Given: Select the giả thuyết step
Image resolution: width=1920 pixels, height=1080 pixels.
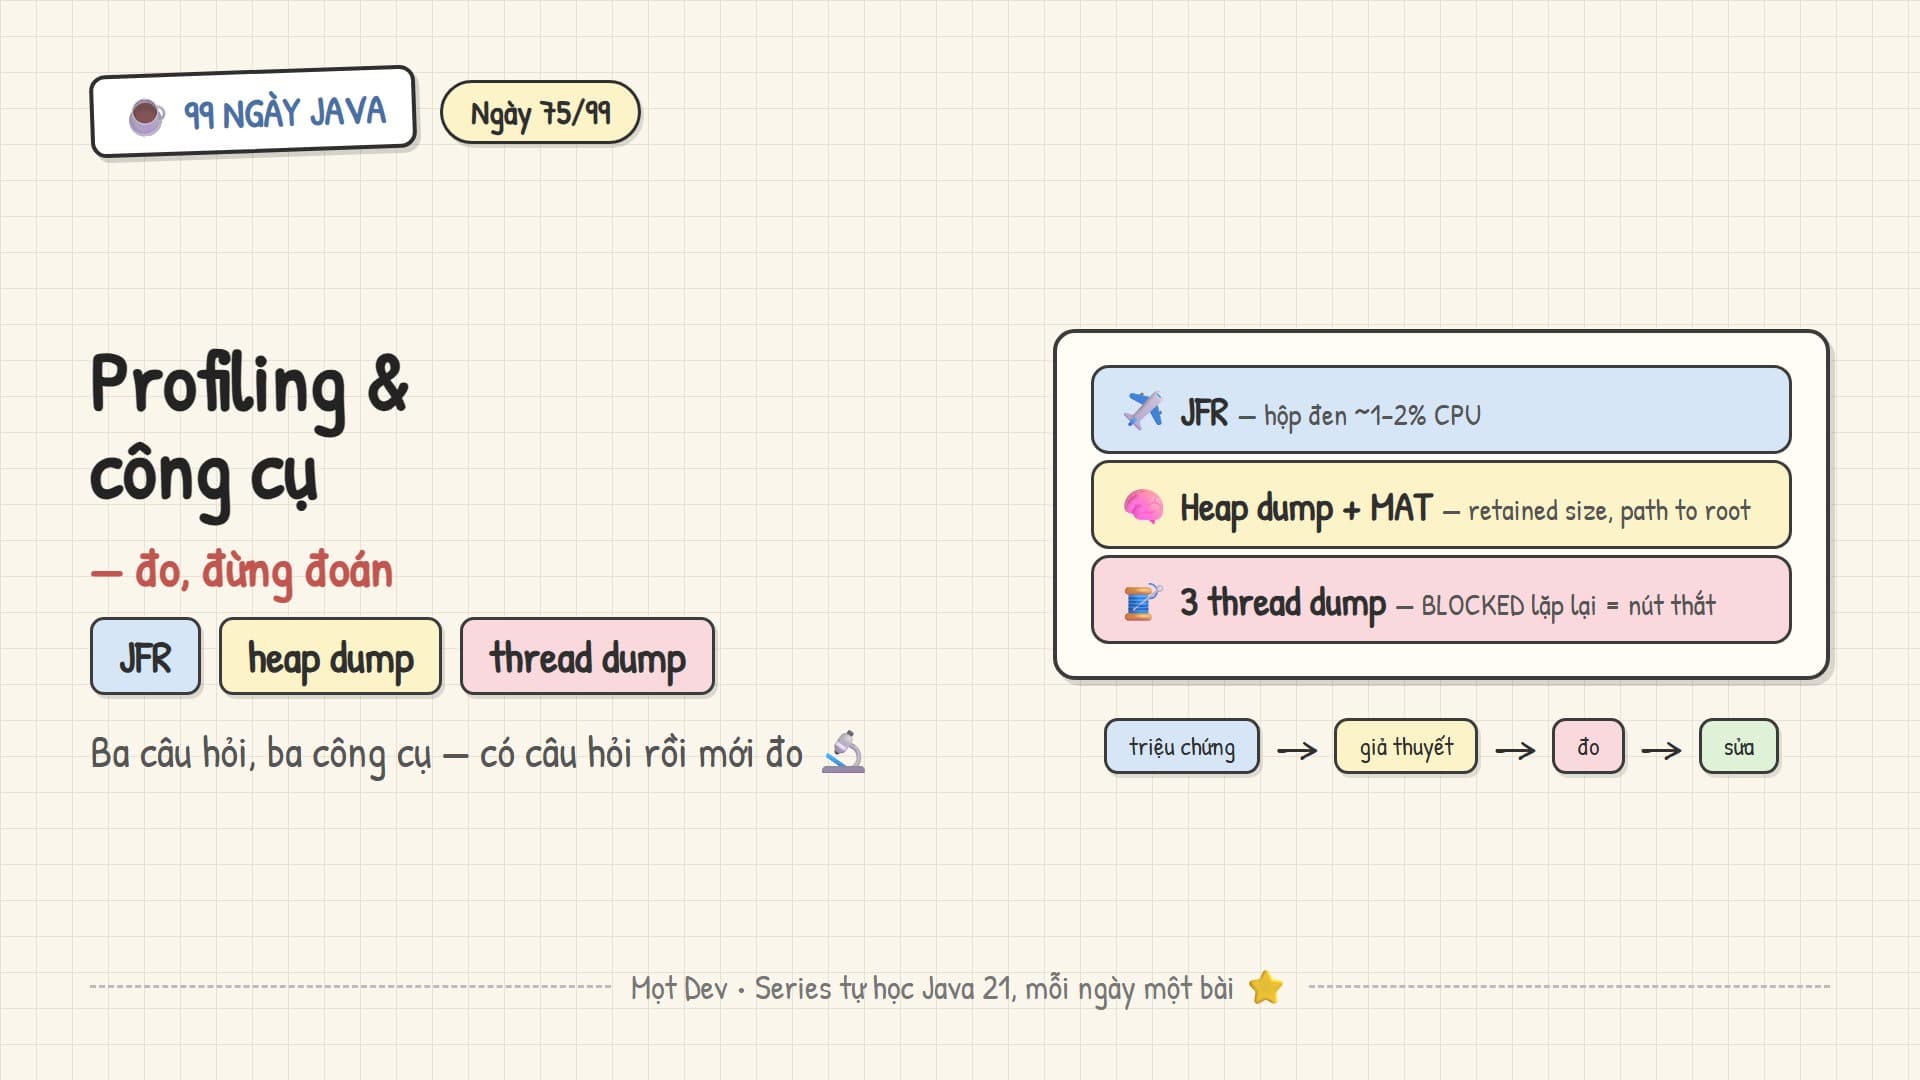Looking at the screenshot, I should coord(1406,747).
